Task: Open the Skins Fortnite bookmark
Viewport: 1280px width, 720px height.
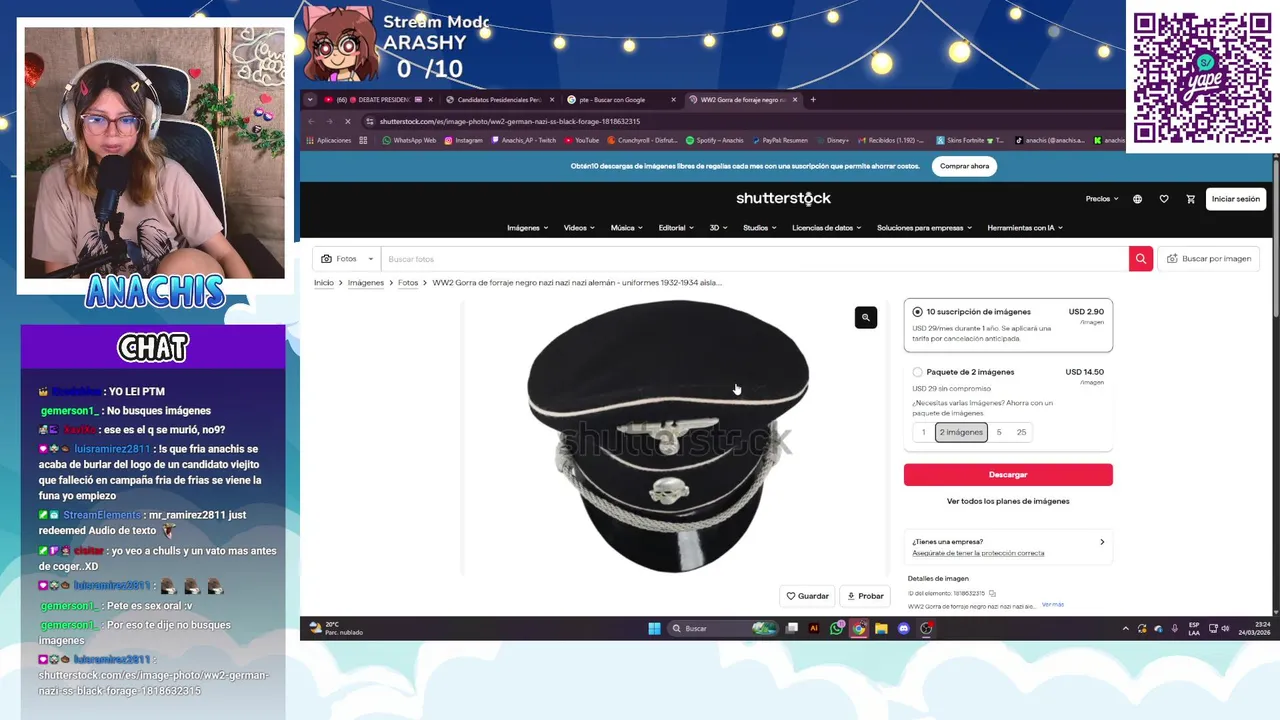Action: pos(970,140)
